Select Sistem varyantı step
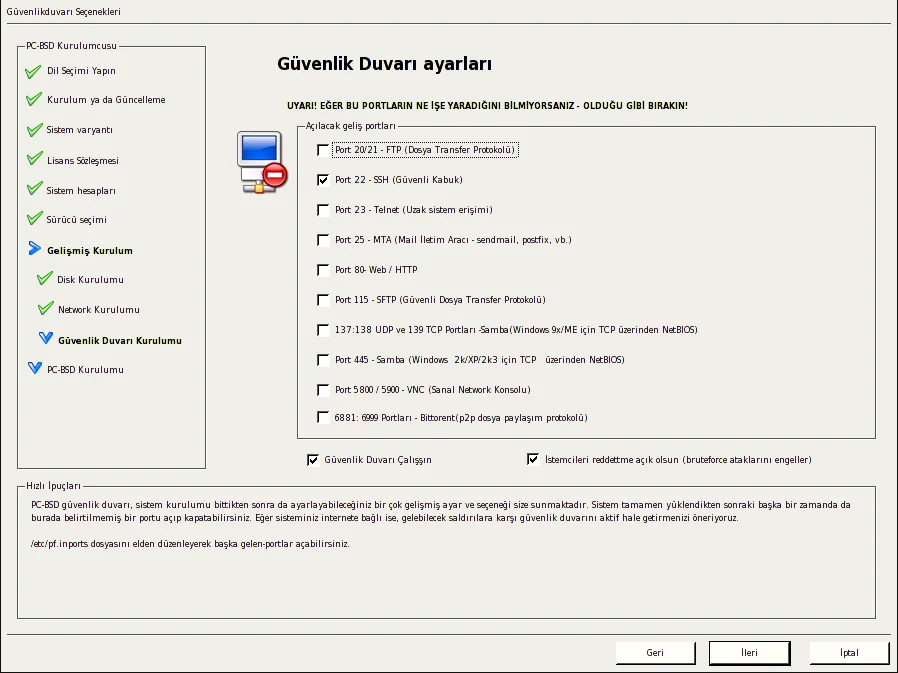 [x=80, y=130]
